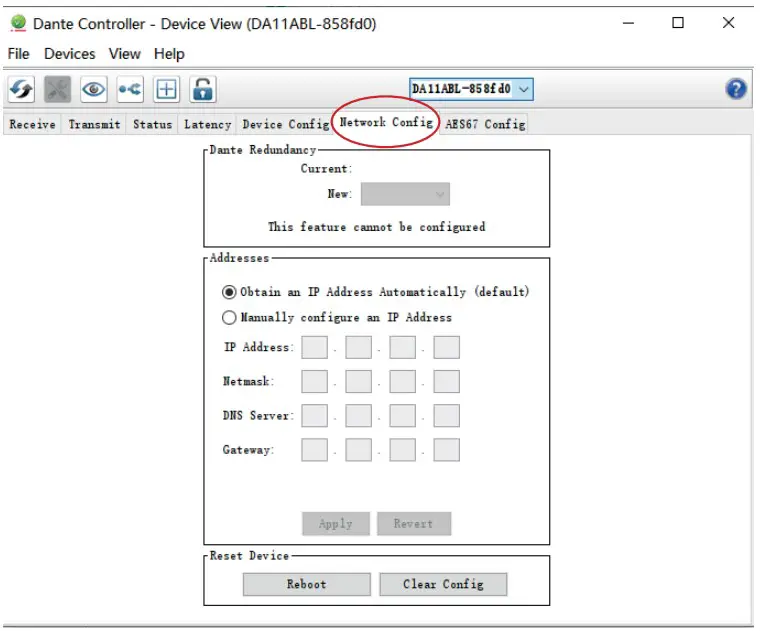Click the first Netmask octet field
The image size is (760, 631).
(314, 382)
